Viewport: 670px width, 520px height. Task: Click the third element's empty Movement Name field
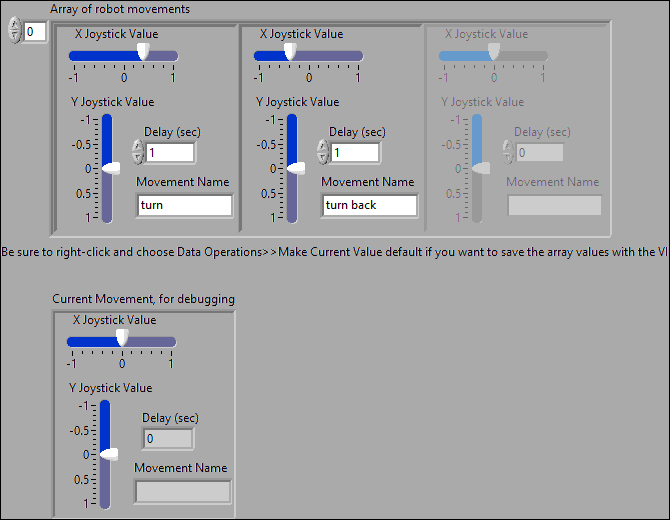[x=554, y=205]
